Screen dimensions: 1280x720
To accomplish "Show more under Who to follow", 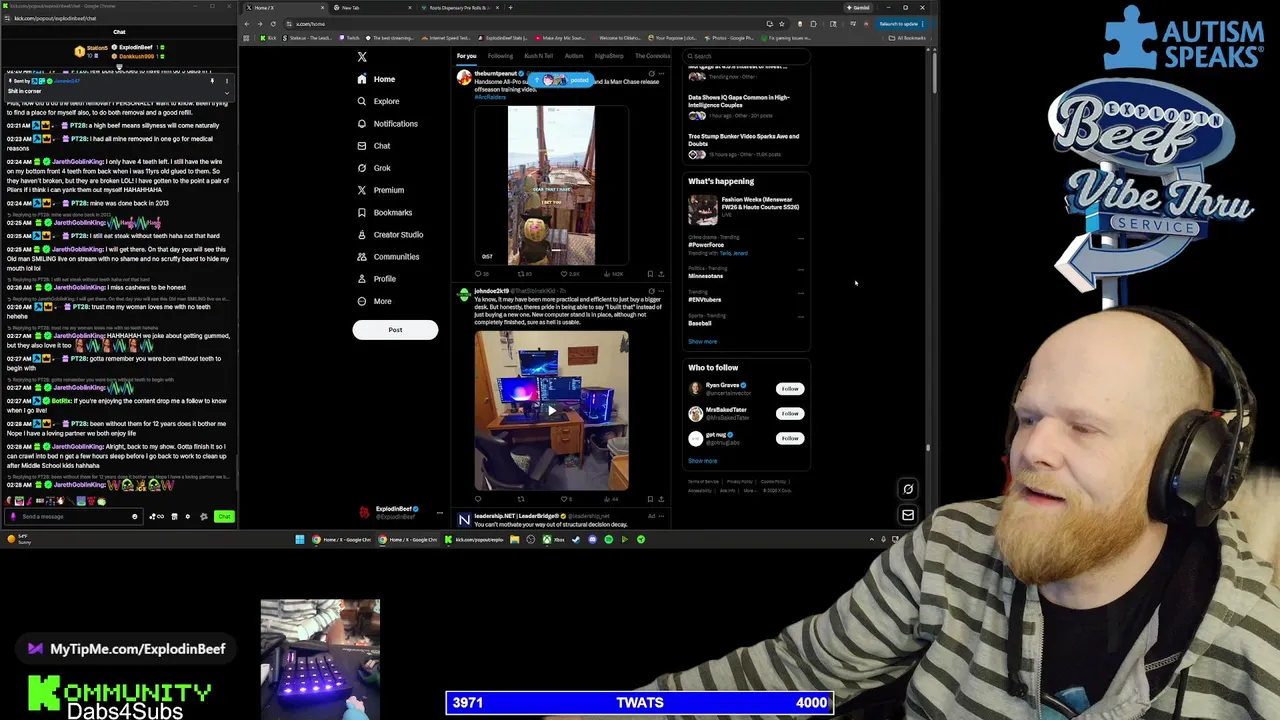I will click(x=702, y=461).
